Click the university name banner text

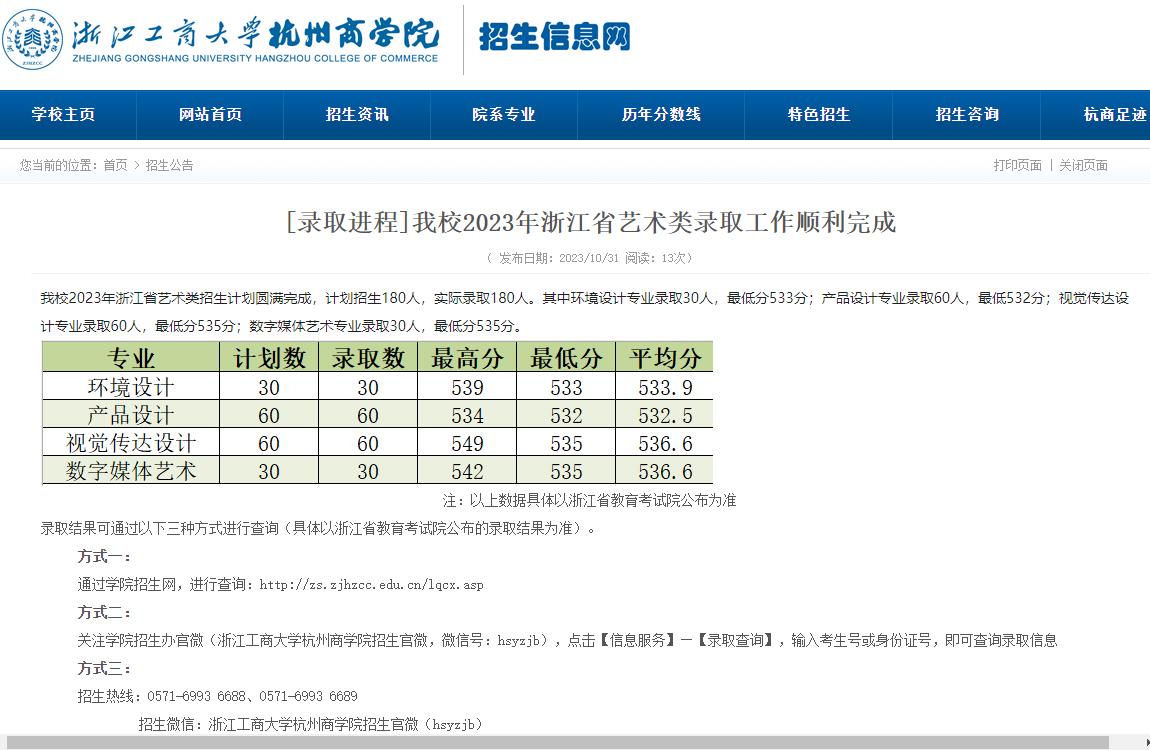point(255,40)
